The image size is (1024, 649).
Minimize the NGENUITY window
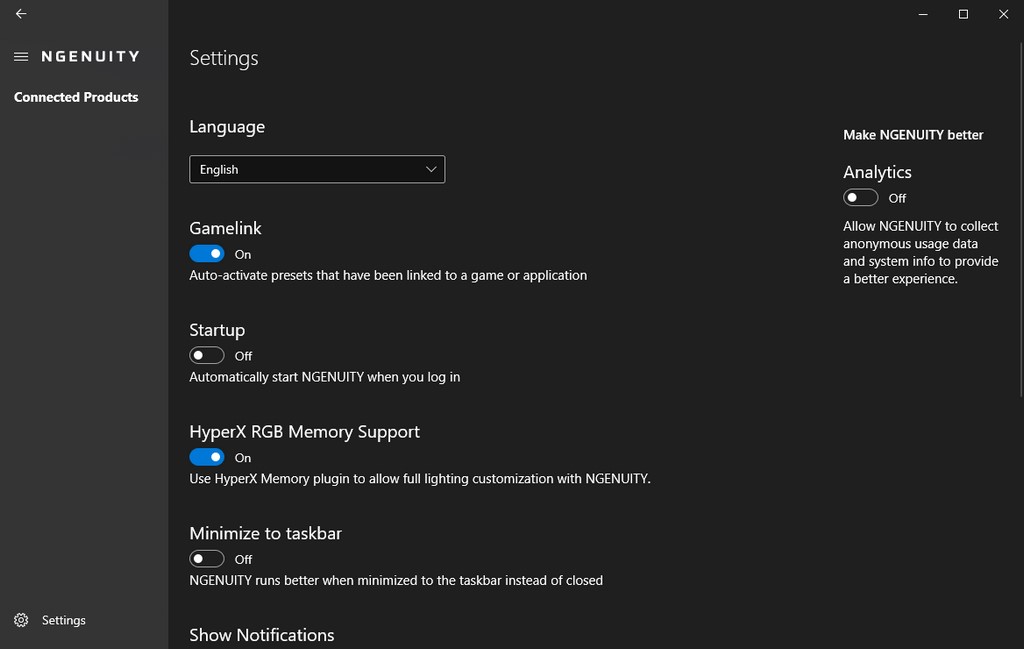coord(923,14)
